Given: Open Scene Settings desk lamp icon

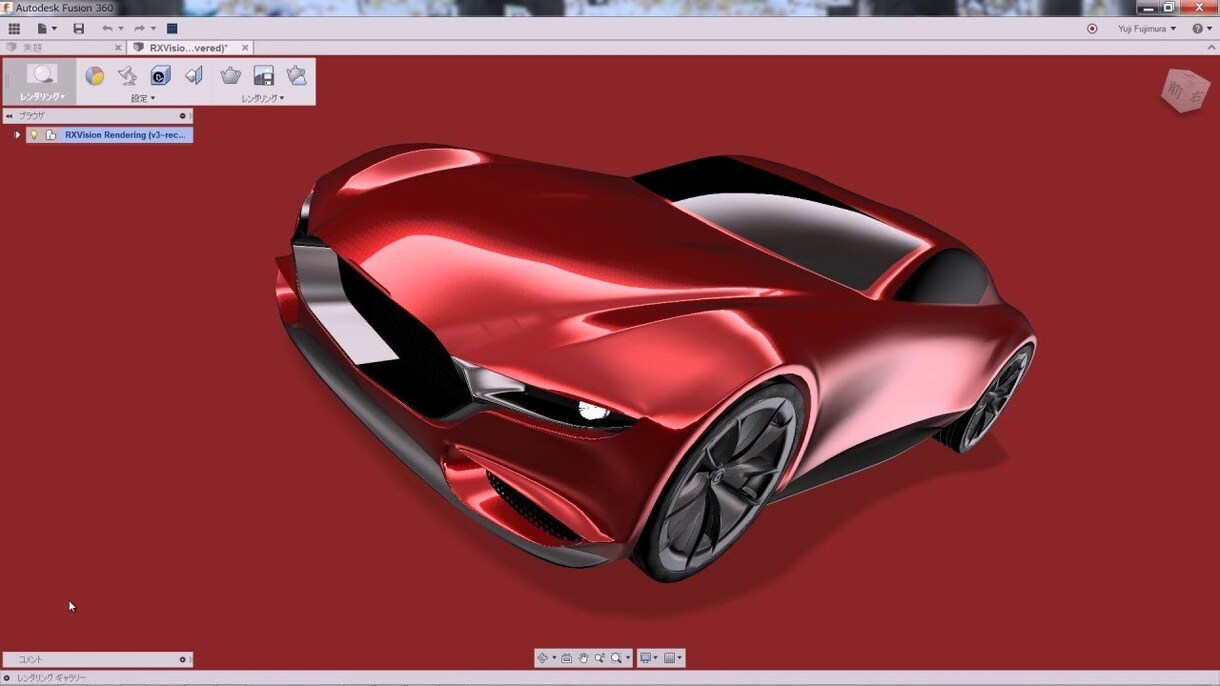Looking at the screenshot, I should click(x=127, y=76).
